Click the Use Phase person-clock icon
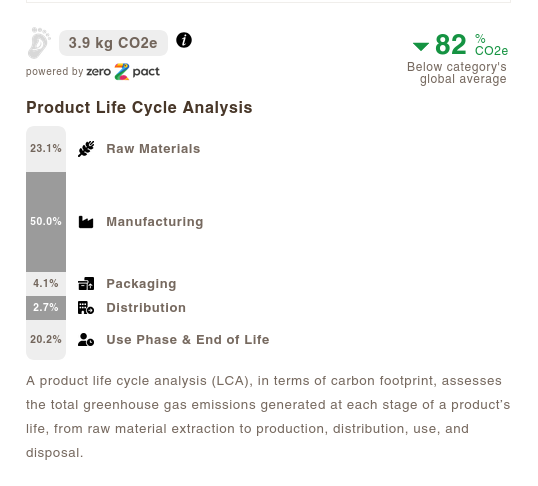Image resolution: width=538 pixels, height=486 pixels. (86, 339)
